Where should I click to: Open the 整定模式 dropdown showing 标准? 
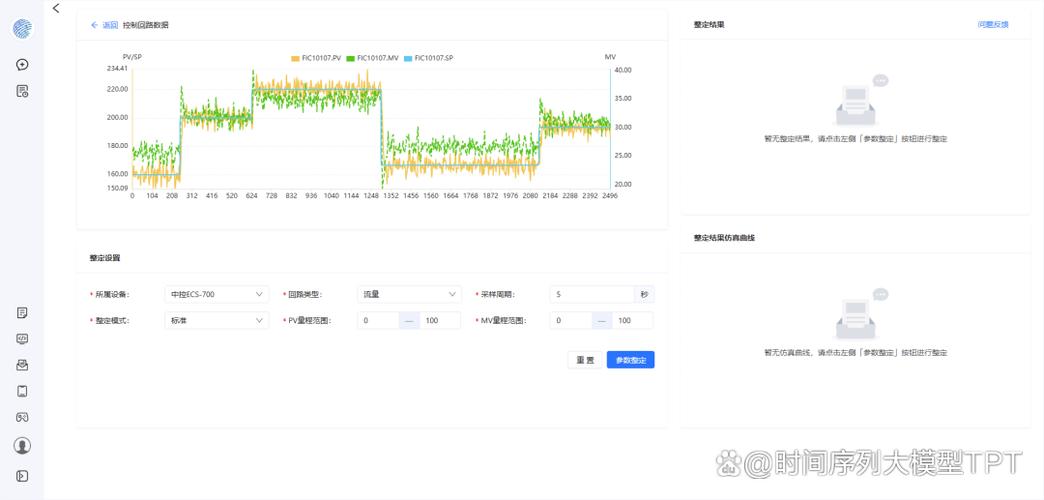[x=216, y=320]
